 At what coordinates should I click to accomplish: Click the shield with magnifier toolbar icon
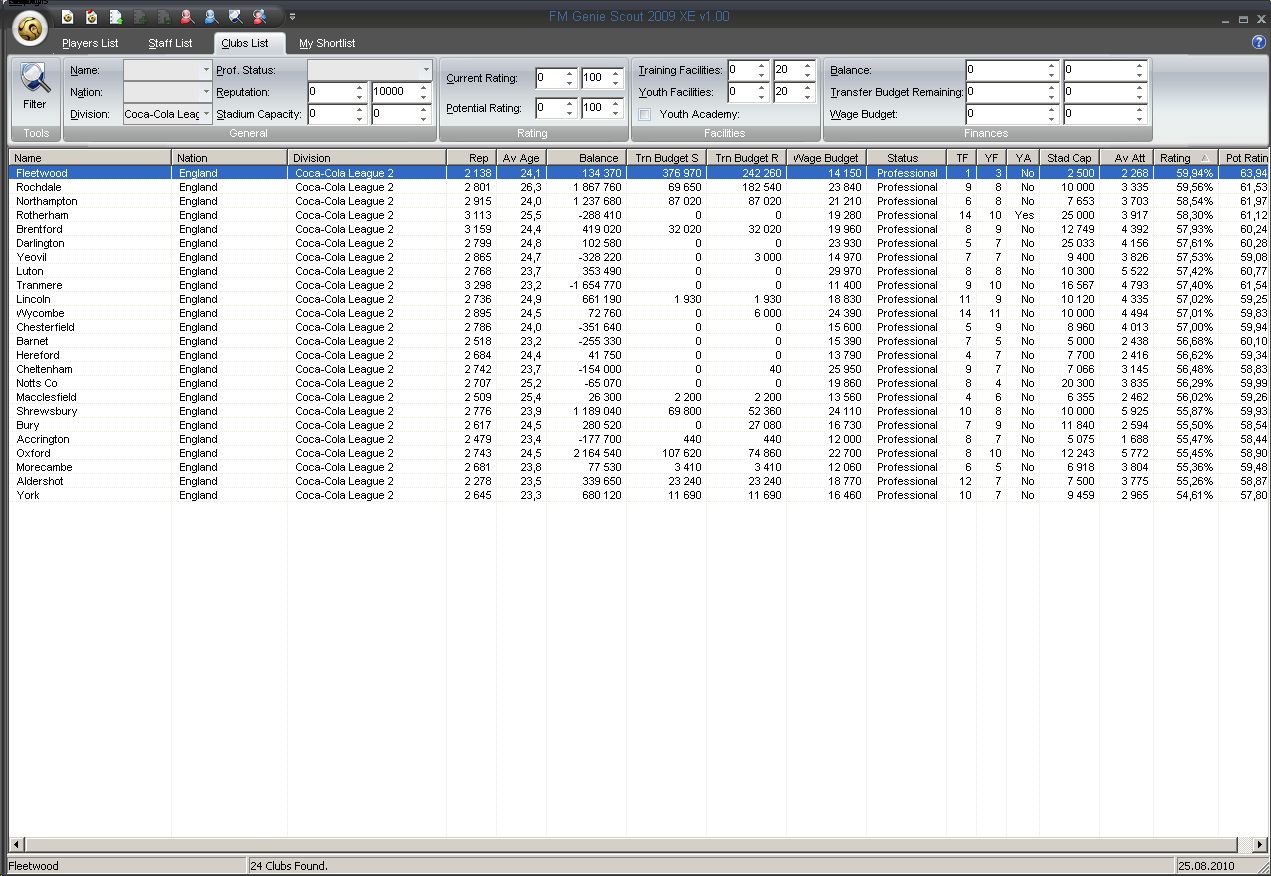(x=235, y=16)
